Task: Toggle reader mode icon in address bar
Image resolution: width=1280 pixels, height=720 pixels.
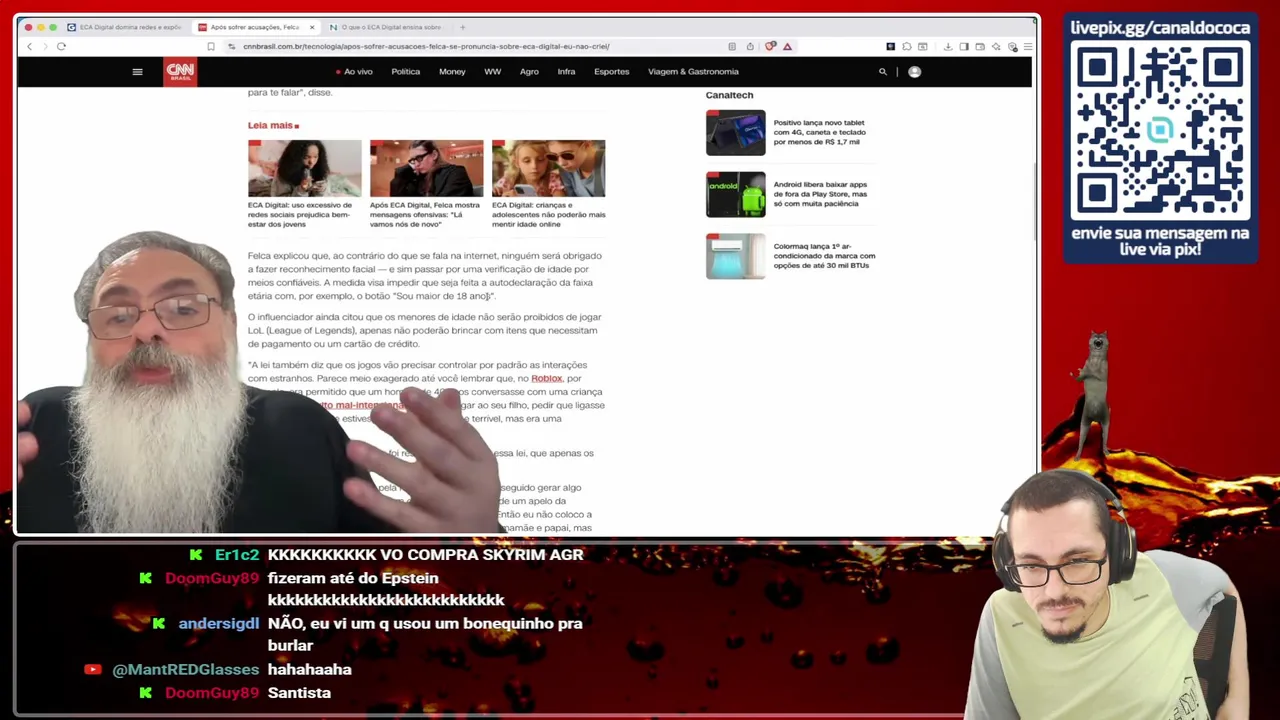Action: [732, 46]
